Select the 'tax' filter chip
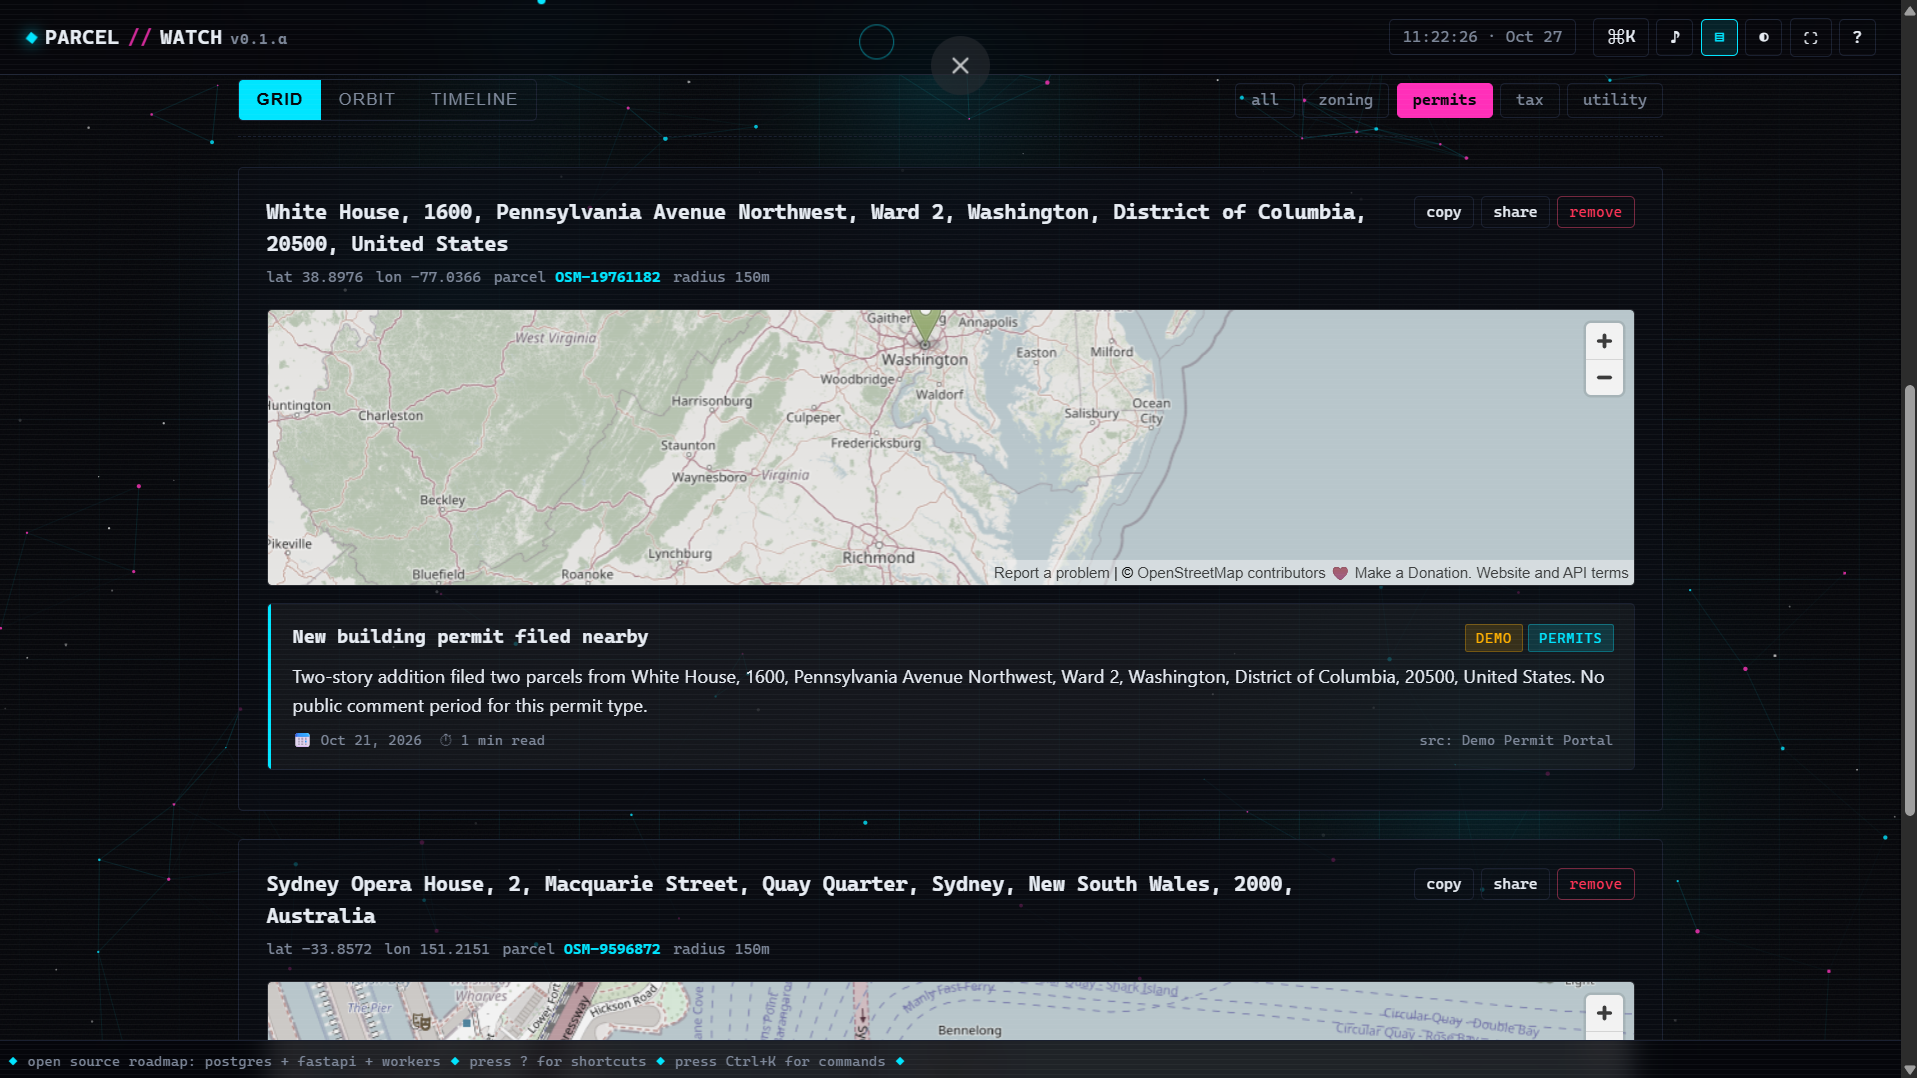Screen dimensions: 1917x1078 pos(1529,100)
